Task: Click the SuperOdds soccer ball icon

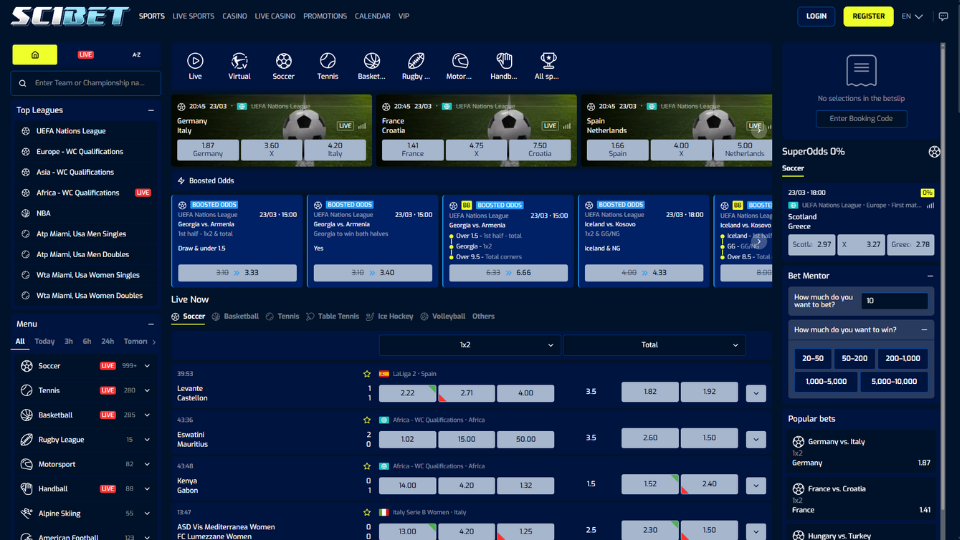Action: 934,152
